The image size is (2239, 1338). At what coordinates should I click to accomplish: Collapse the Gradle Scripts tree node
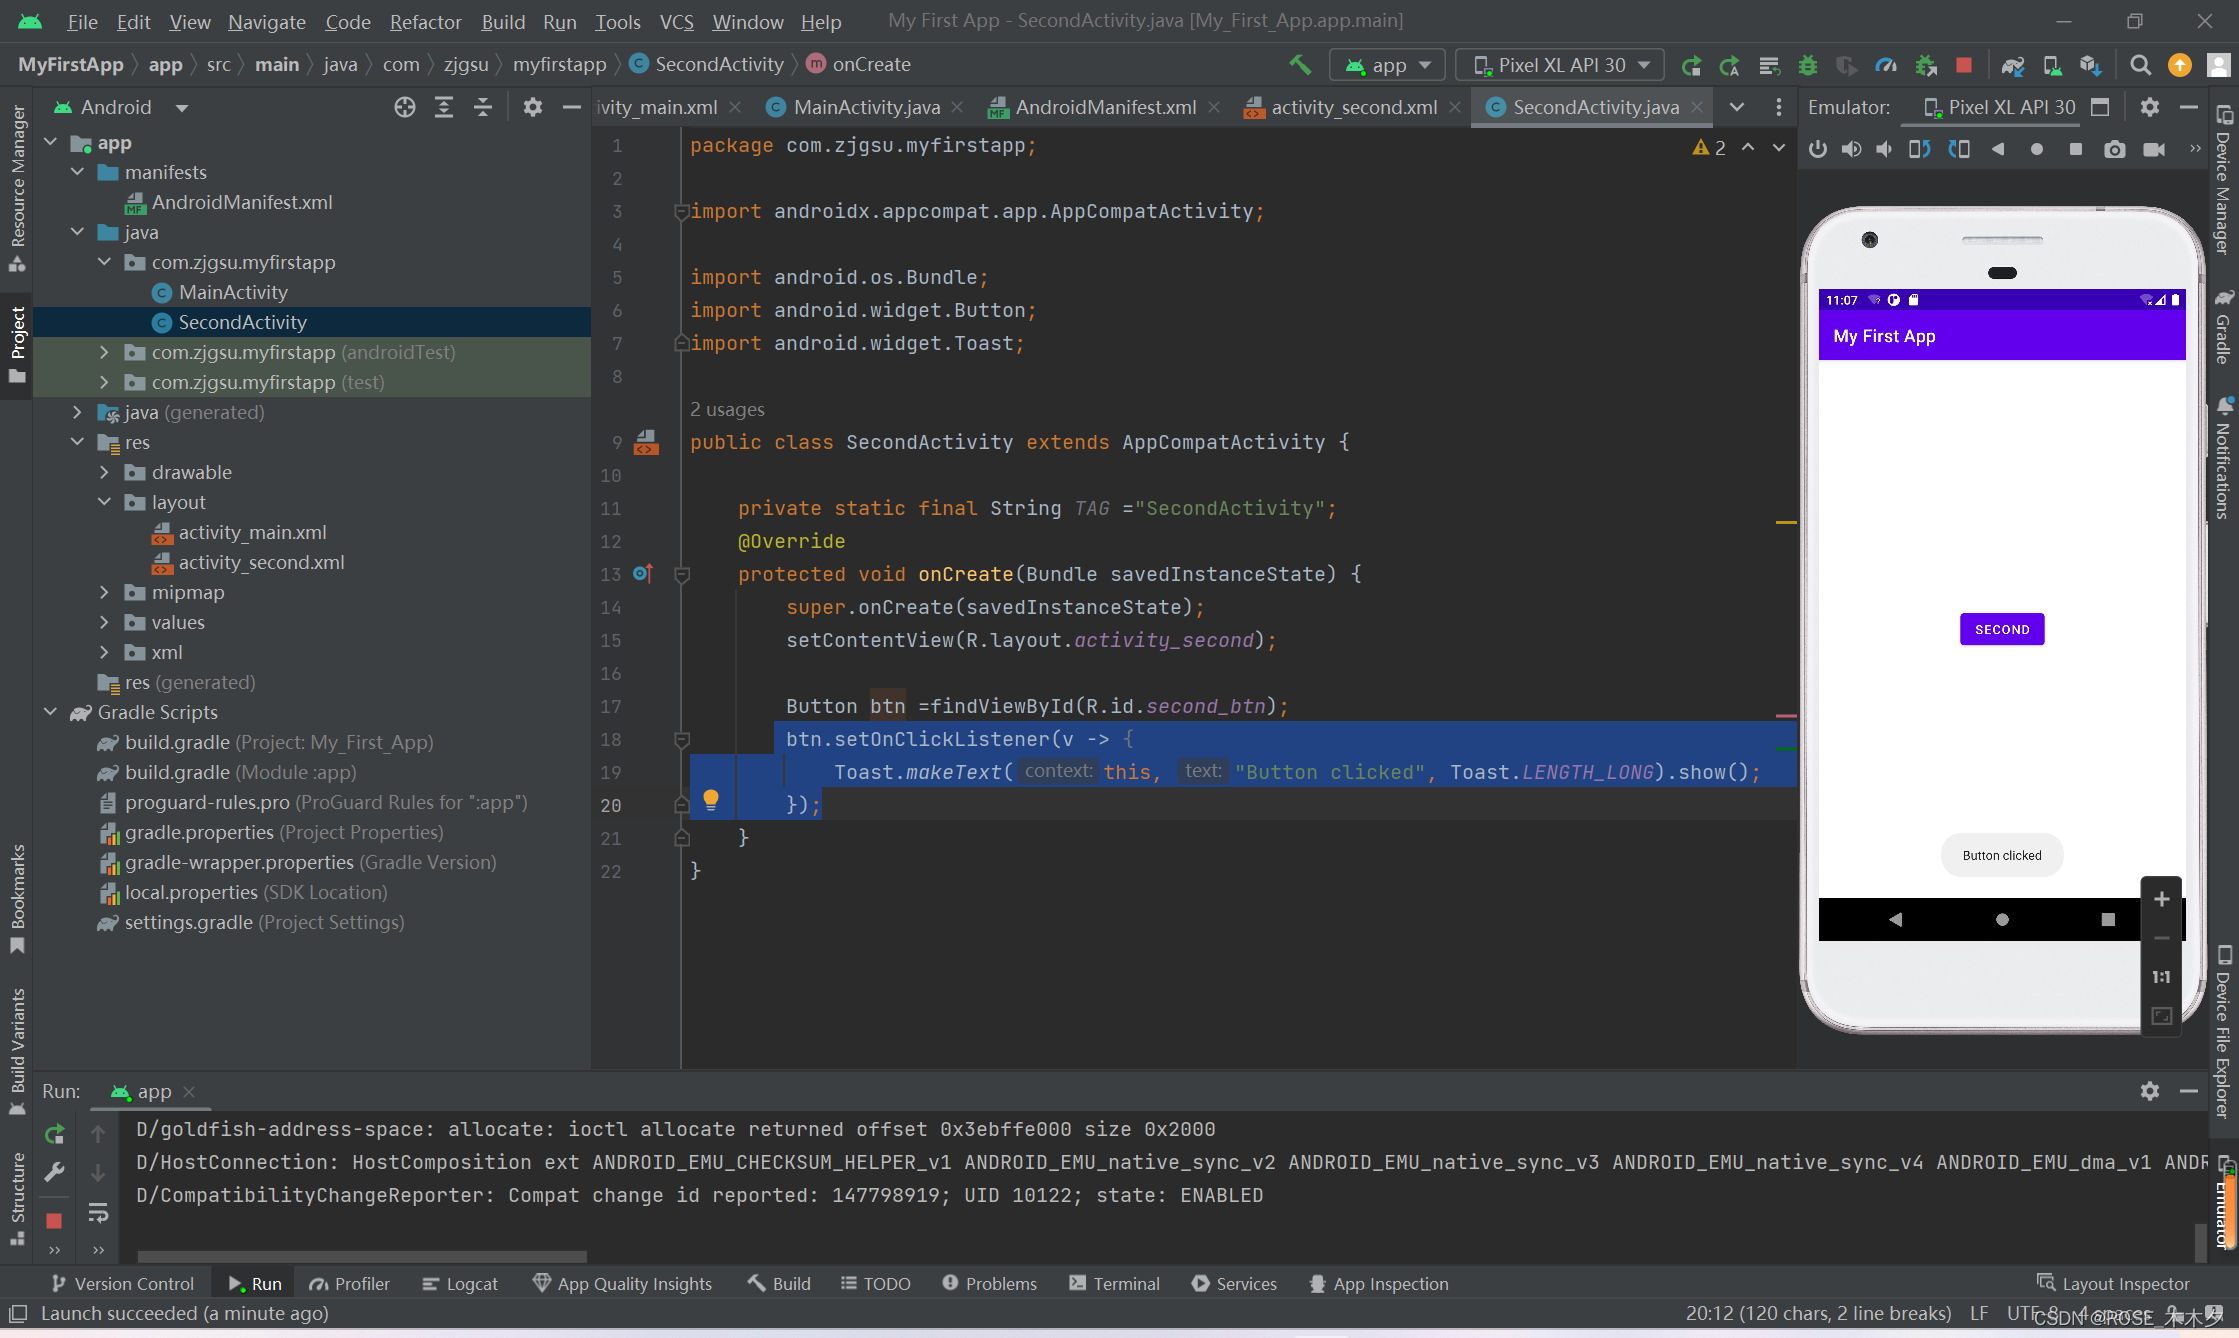[51, 712]
